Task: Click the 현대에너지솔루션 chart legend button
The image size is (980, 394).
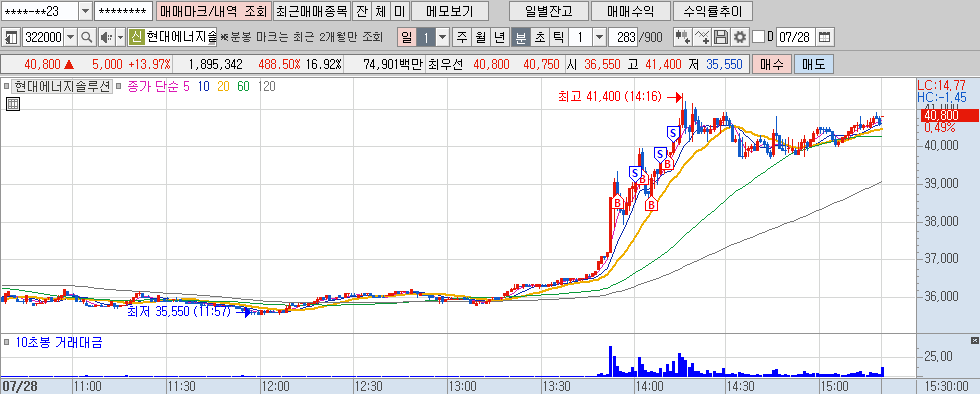Action: (x=62, y=86)
